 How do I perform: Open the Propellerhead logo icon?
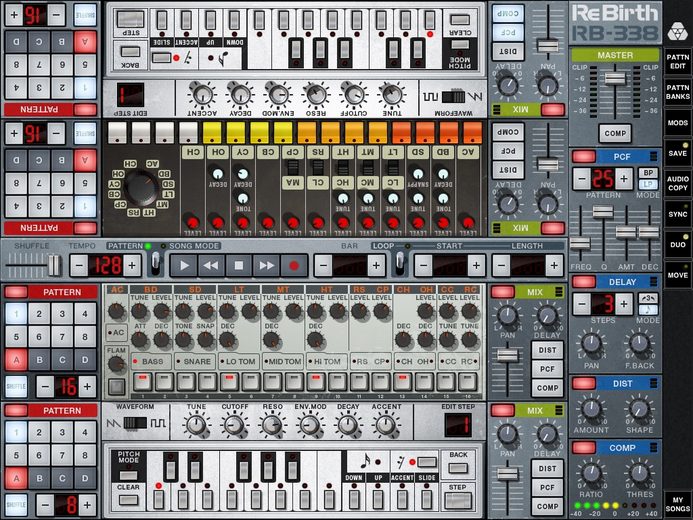pyautogui.click(x=676, y=30)
